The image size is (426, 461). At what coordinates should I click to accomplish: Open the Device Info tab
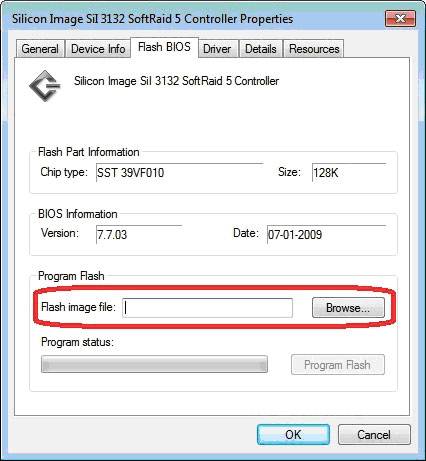[98, 49]
